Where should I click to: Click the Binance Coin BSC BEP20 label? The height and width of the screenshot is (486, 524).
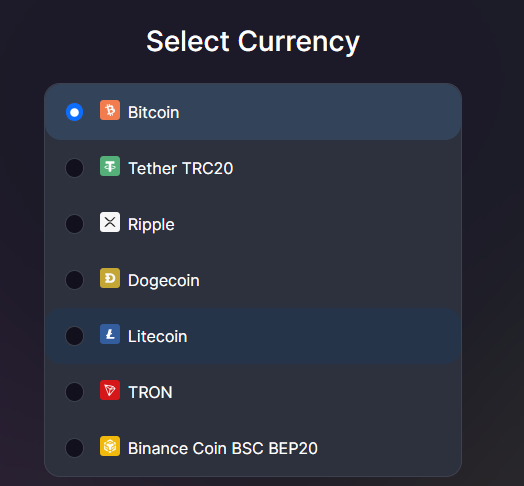click(x=223, y=448)
